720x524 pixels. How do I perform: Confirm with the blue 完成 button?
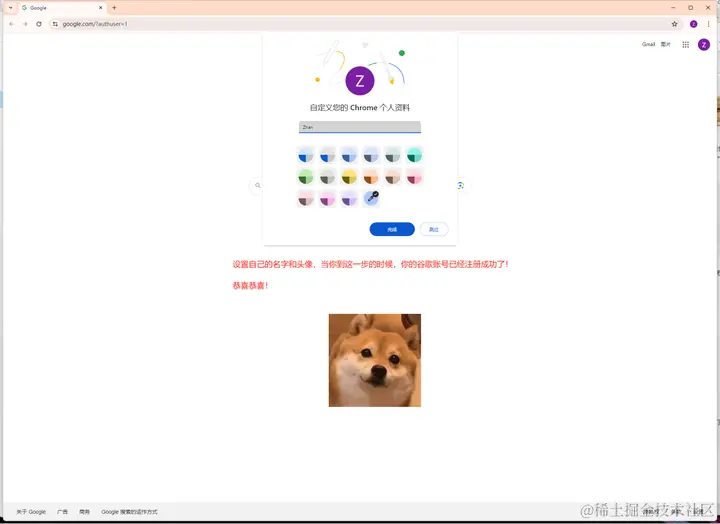pyautogui.click(x=392, y=229)
